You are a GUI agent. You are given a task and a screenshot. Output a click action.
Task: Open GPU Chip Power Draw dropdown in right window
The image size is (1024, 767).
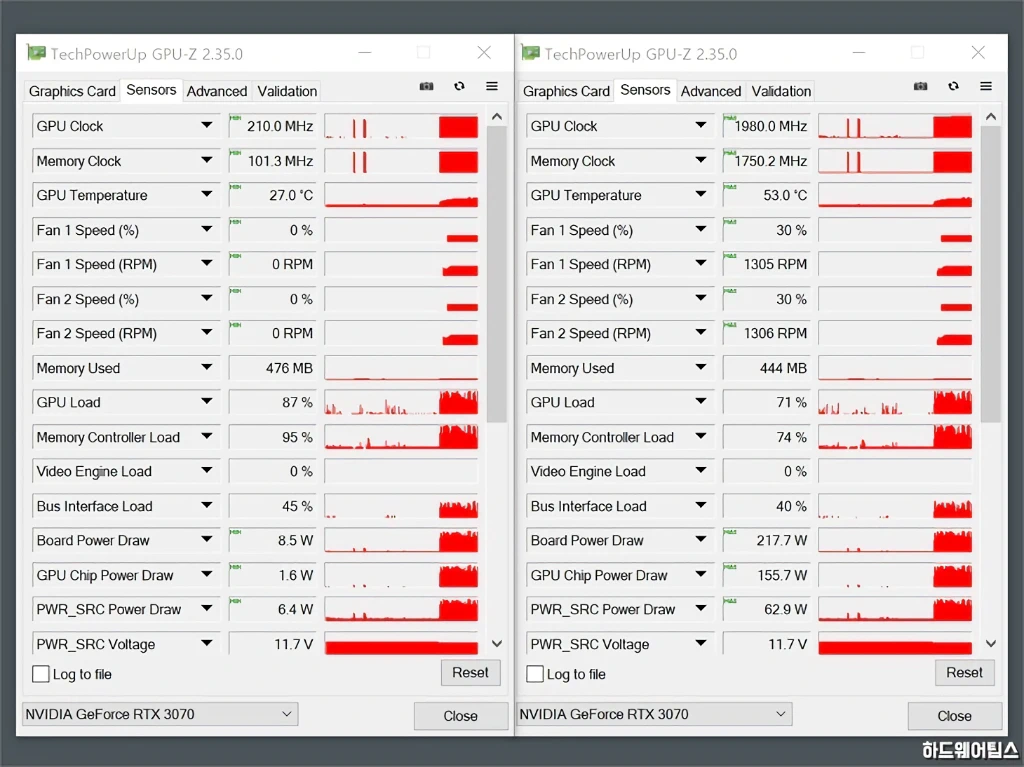point(701,575)
